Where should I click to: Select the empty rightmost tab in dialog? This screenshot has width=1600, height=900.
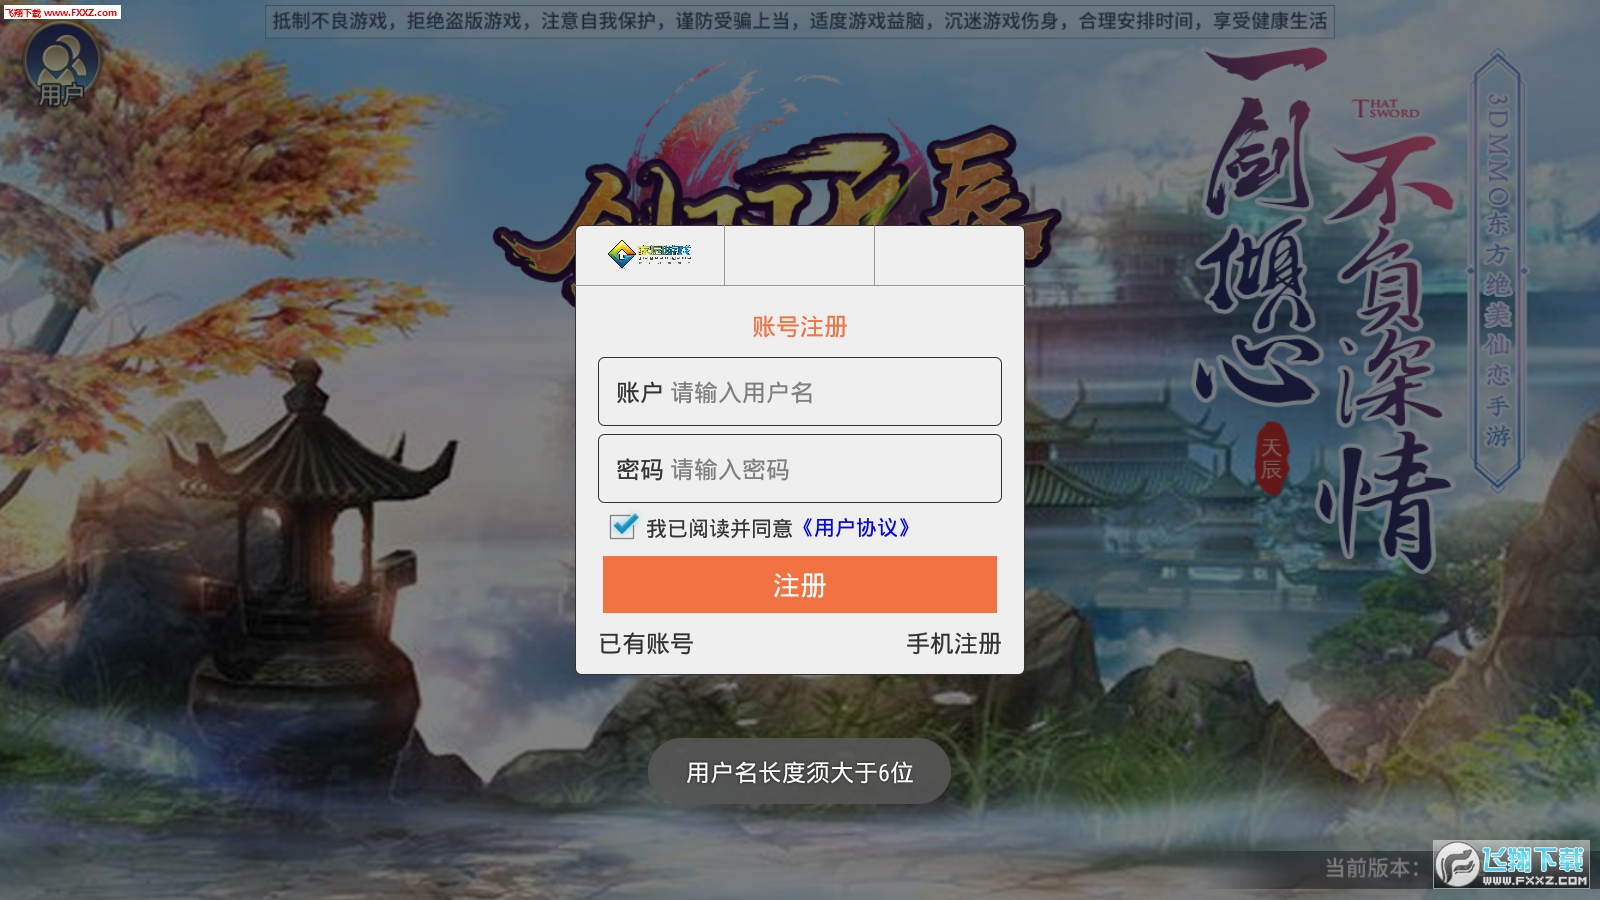point(948,255)
